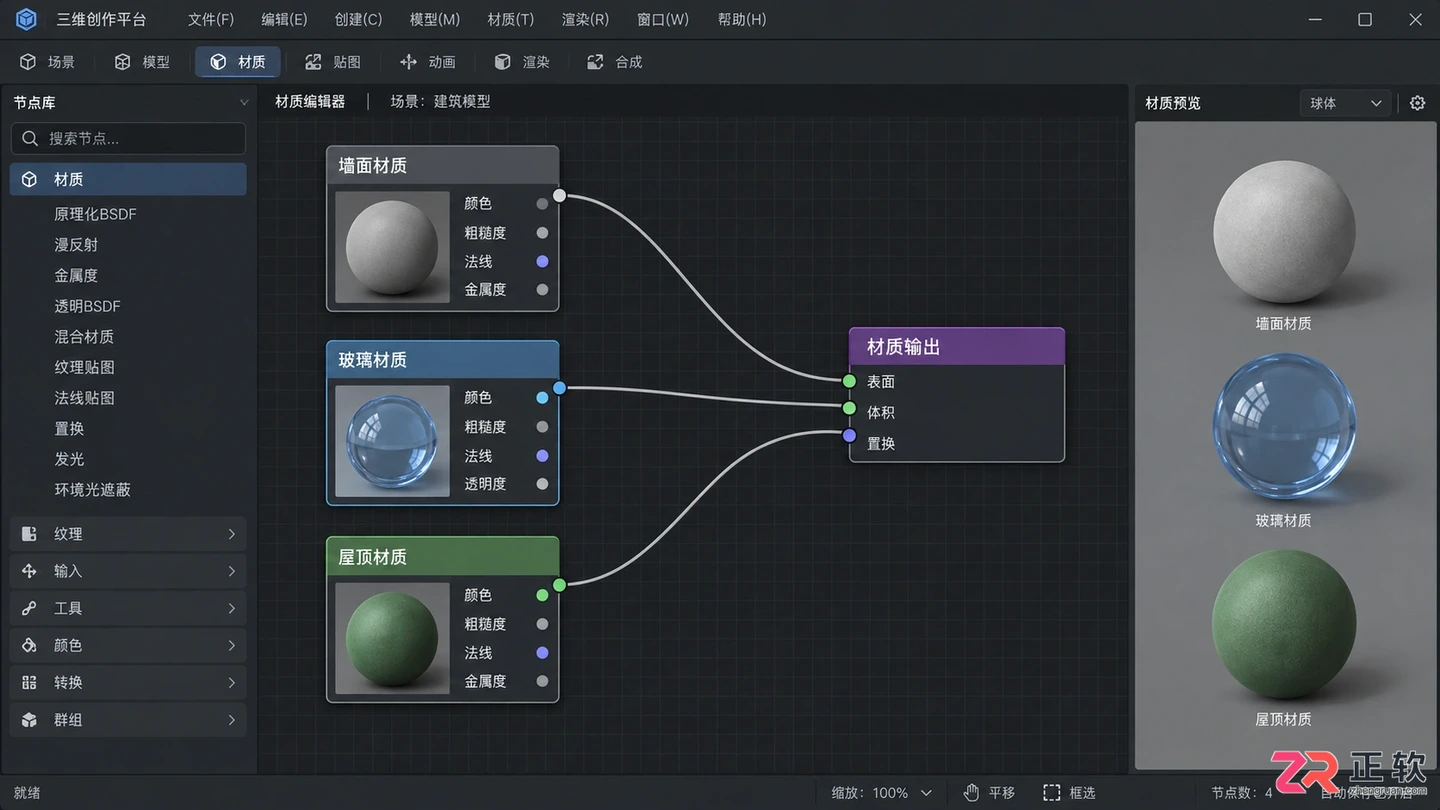This screenshot has height=810, width=1440.
Task: Open the 球体 preview shape dropdown
Action: [x=1345, y=103]
